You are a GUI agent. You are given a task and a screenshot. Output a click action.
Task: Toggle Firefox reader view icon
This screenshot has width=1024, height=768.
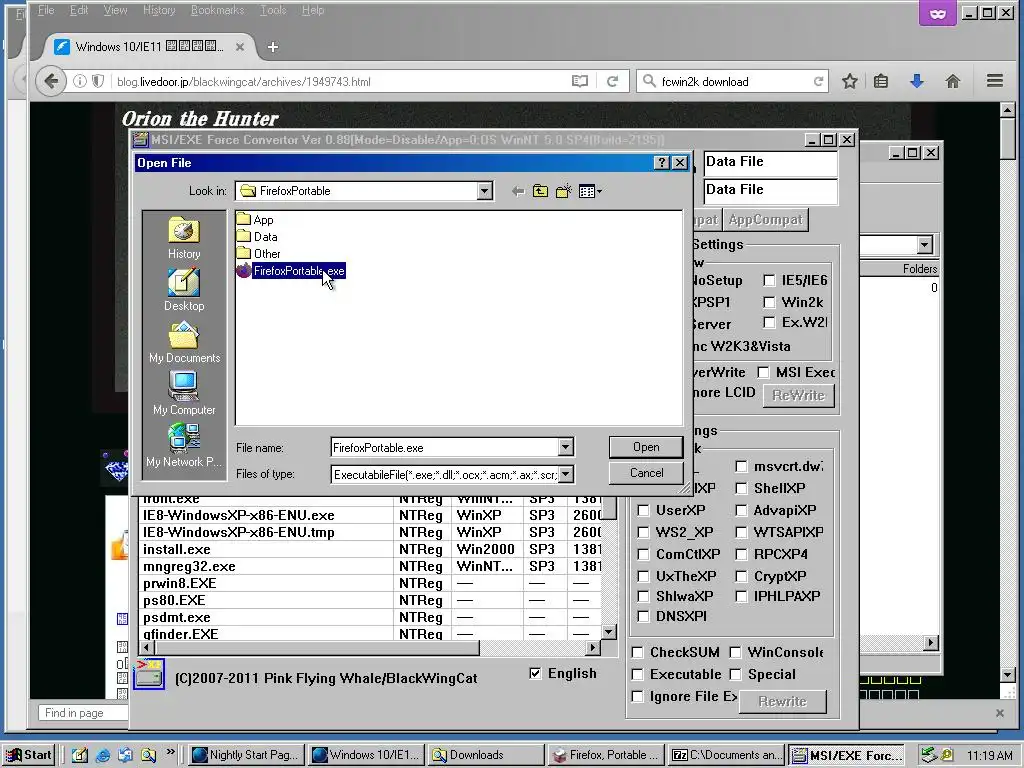(x=580, y=82)
